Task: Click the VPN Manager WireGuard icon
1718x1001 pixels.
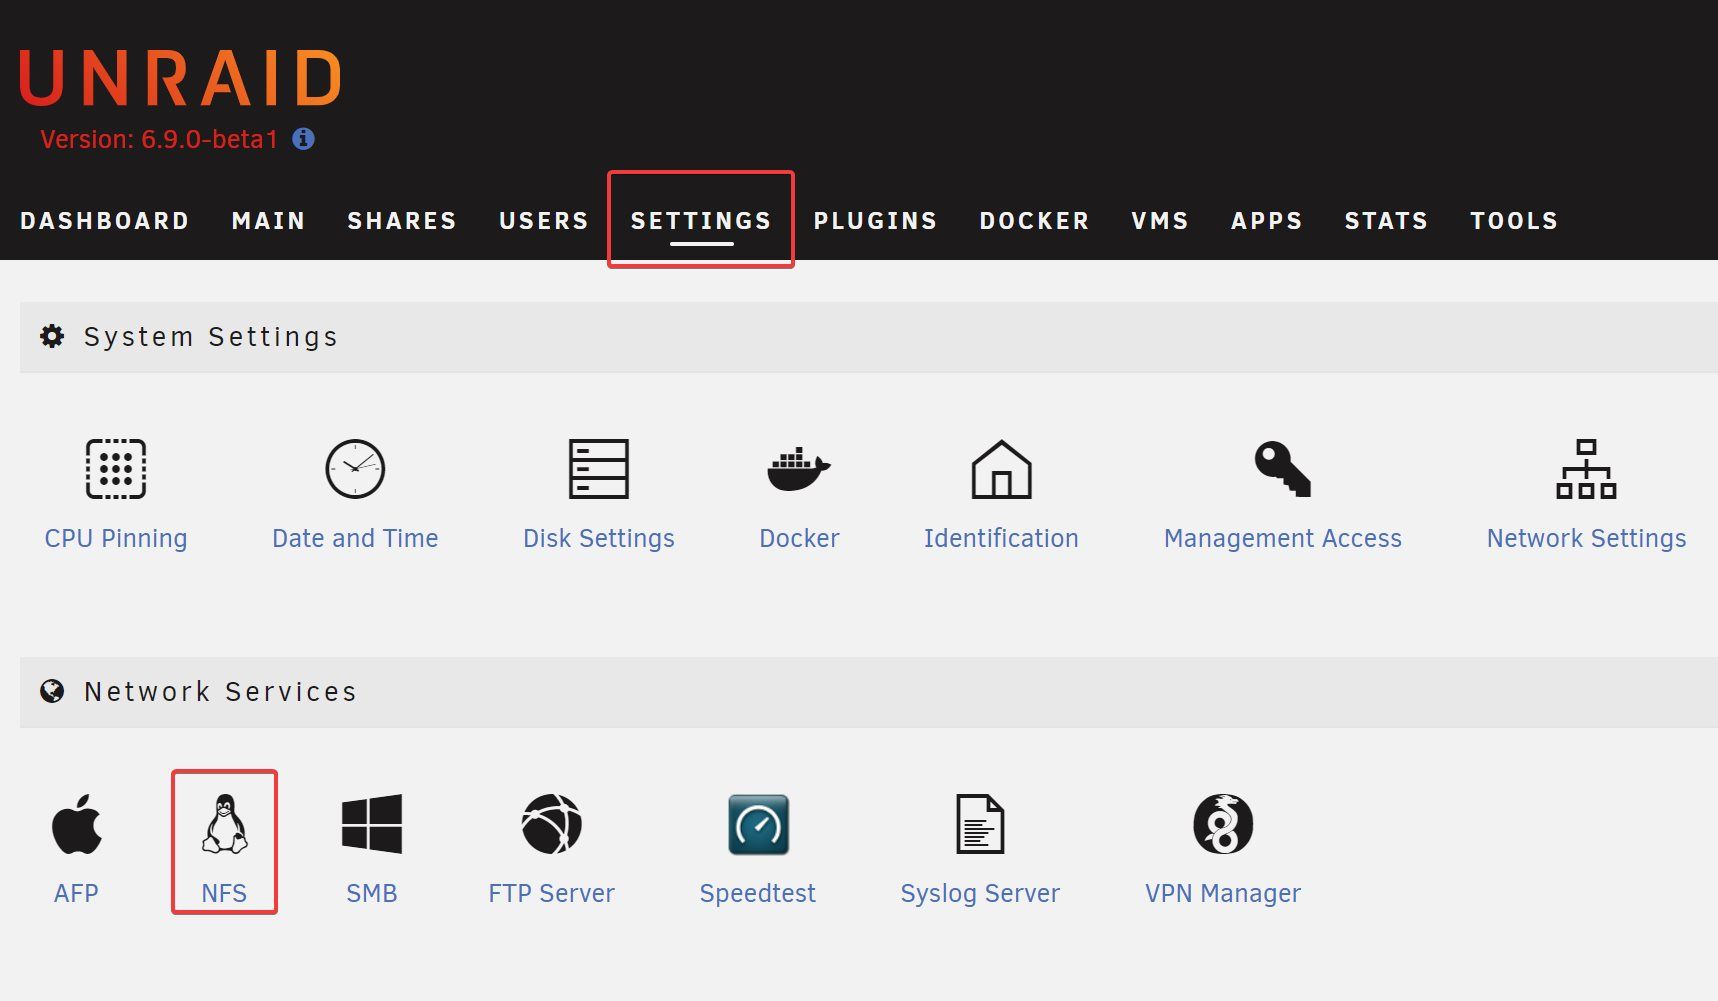Action: [1223, 824]
